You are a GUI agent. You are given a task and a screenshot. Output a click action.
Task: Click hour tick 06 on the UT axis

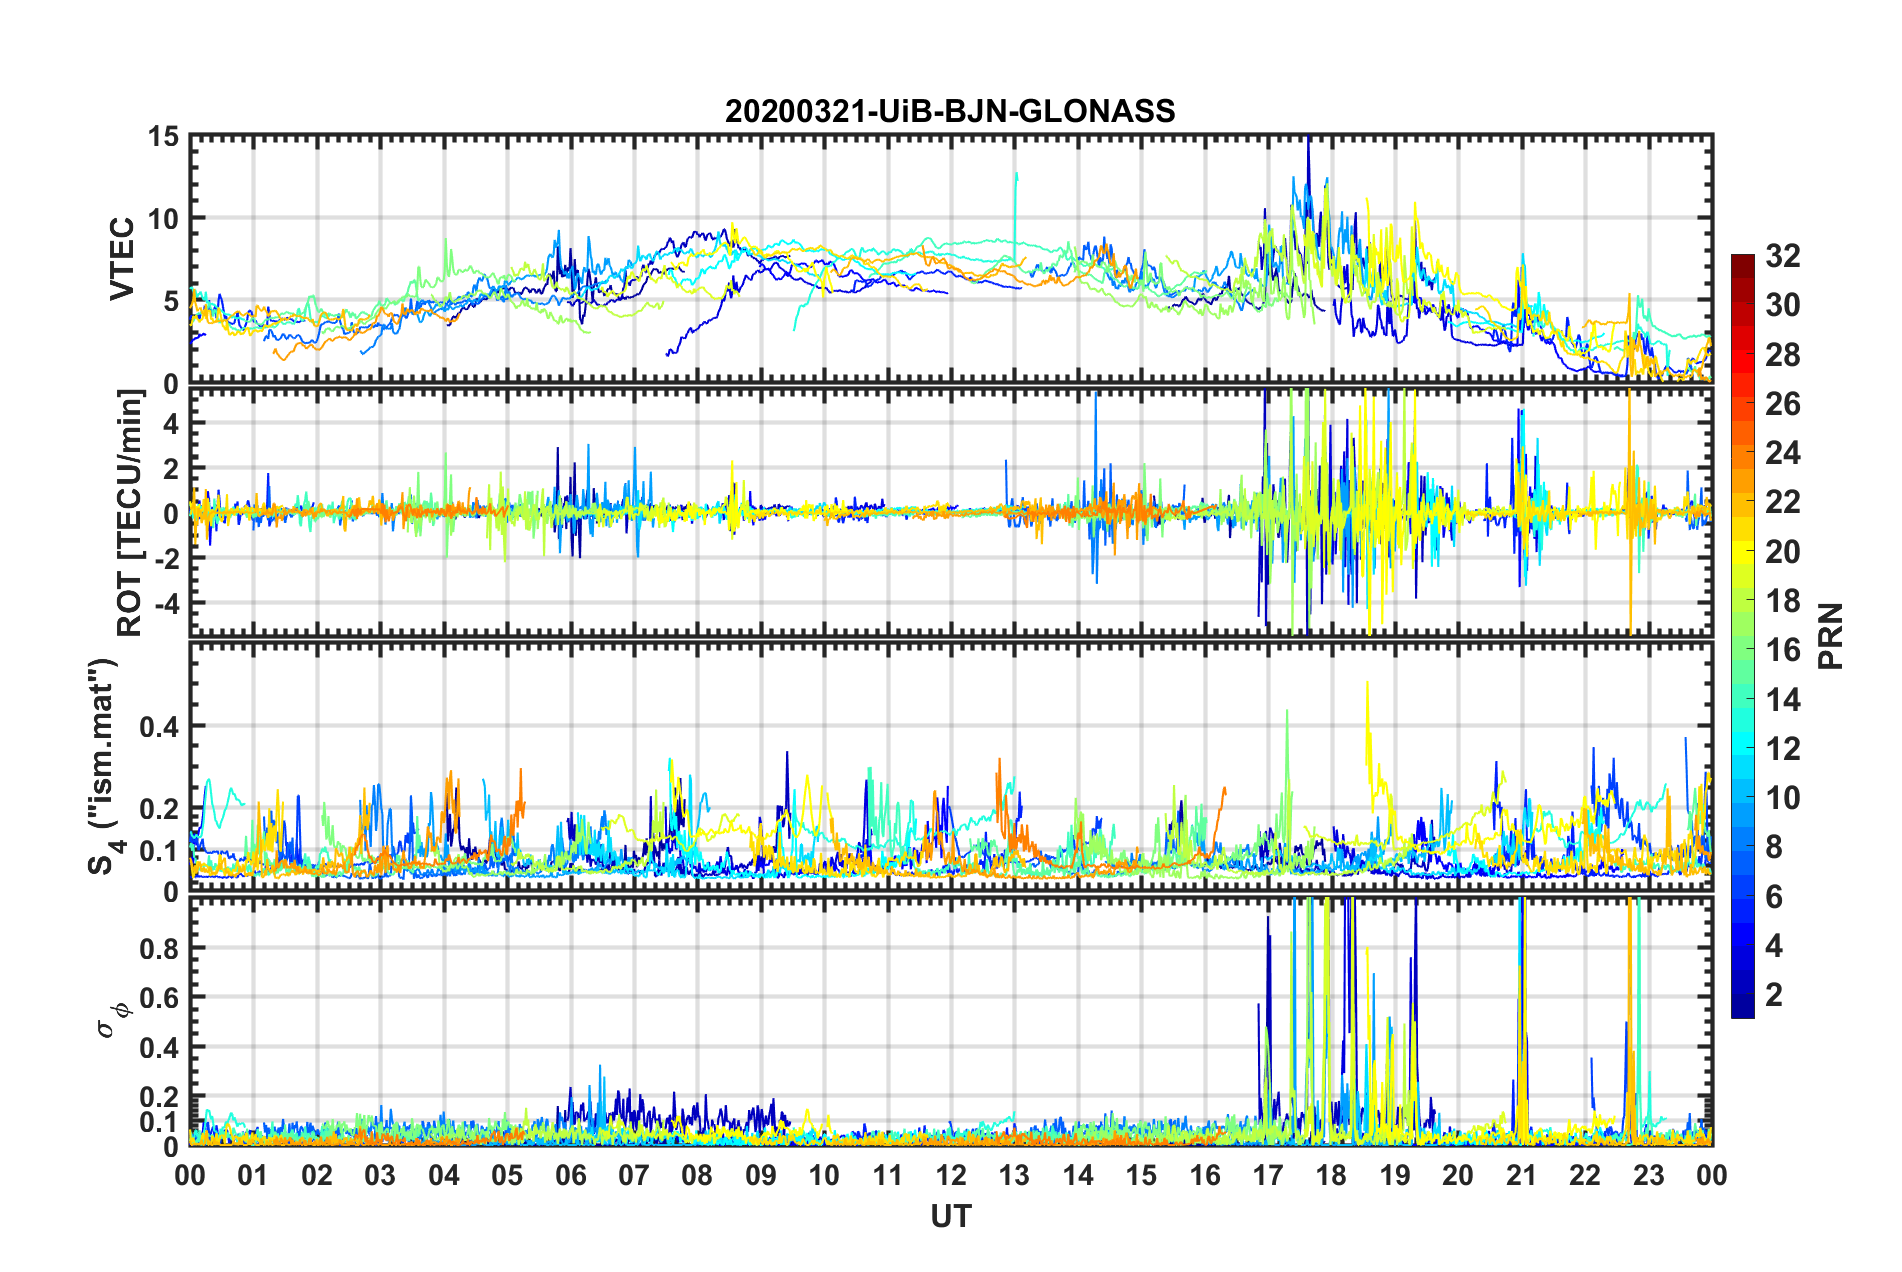pyautogui.click(x=571, y=1175)
